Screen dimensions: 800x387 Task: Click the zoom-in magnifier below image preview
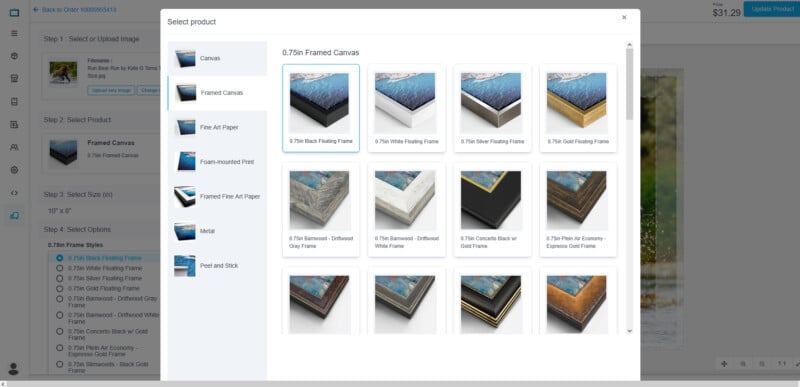tap(743, 364)
